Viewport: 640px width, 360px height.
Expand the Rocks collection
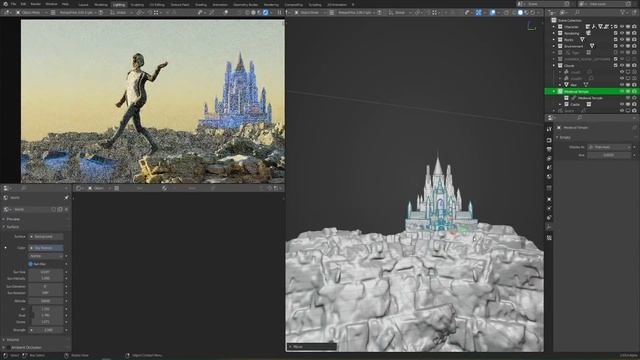(554, 40)
